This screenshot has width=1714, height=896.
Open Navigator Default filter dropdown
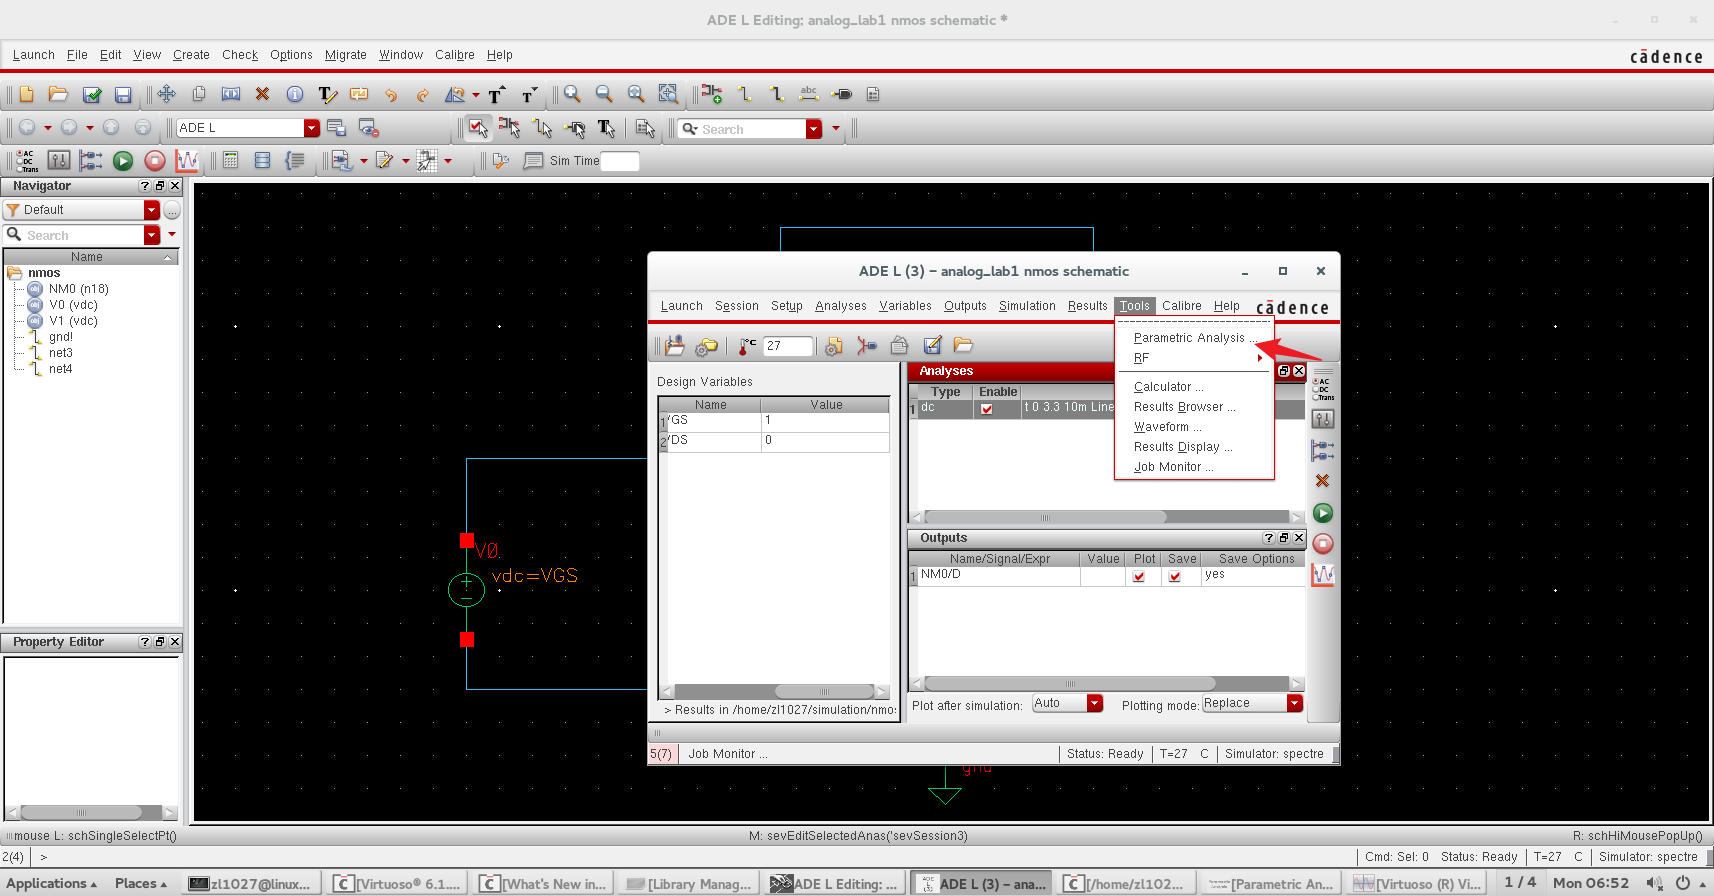tap(152, 210)
